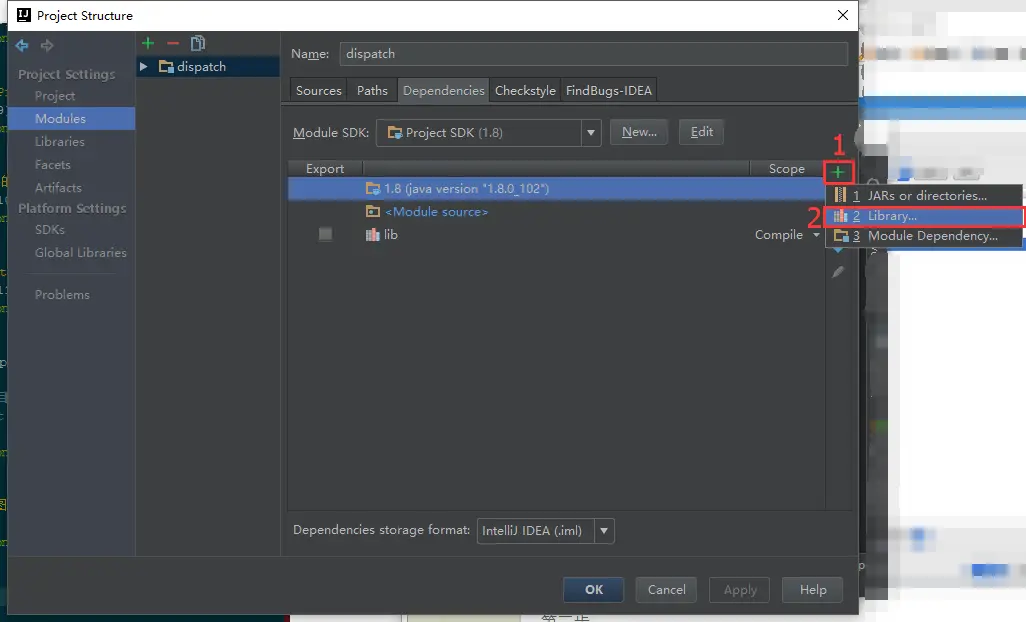Close the Project Structure dialog
1026x622 pixels.
843,15
